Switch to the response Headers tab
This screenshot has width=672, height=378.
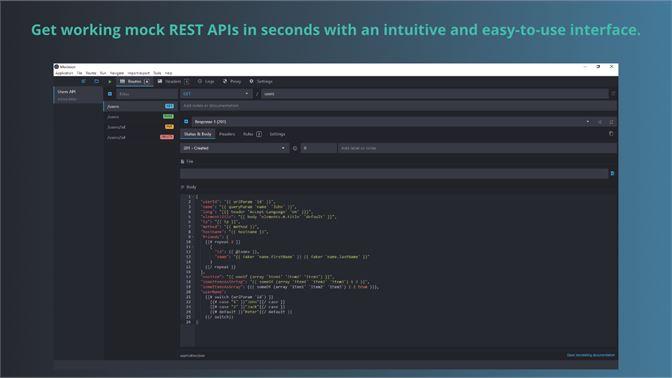pos(227,134)
